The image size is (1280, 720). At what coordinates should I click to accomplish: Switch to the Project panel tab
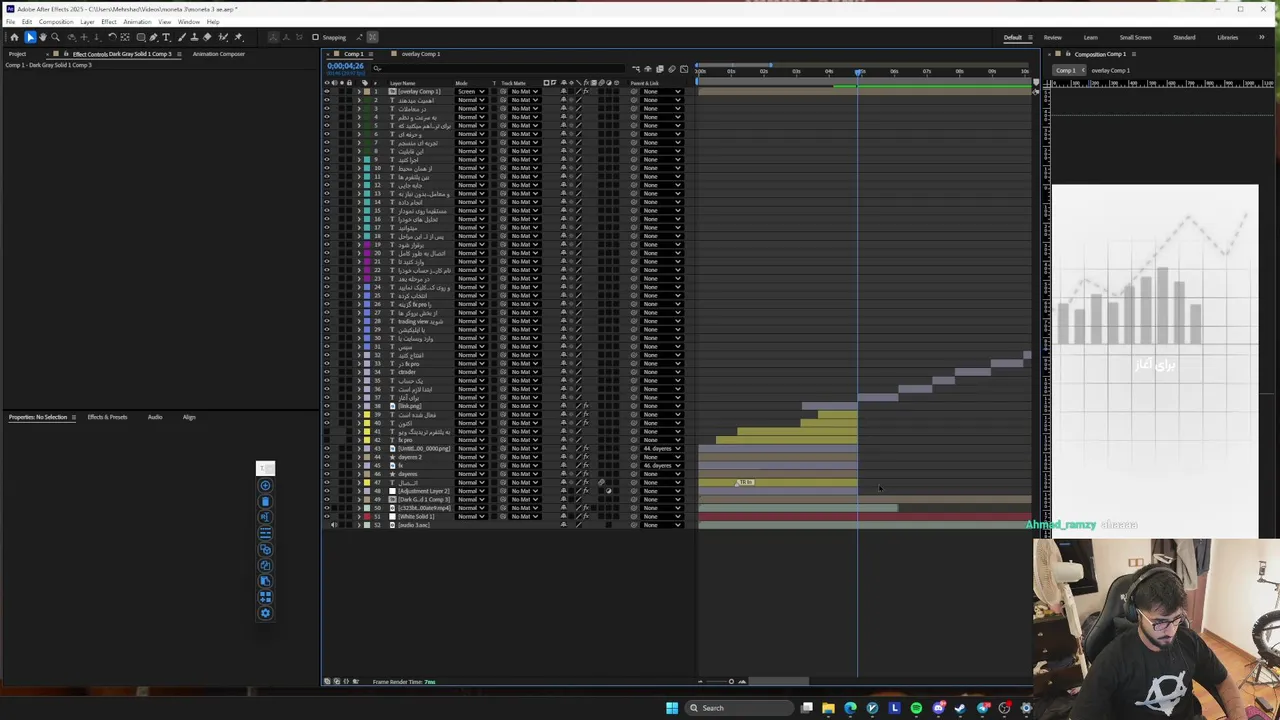click(x=17, y=54)
